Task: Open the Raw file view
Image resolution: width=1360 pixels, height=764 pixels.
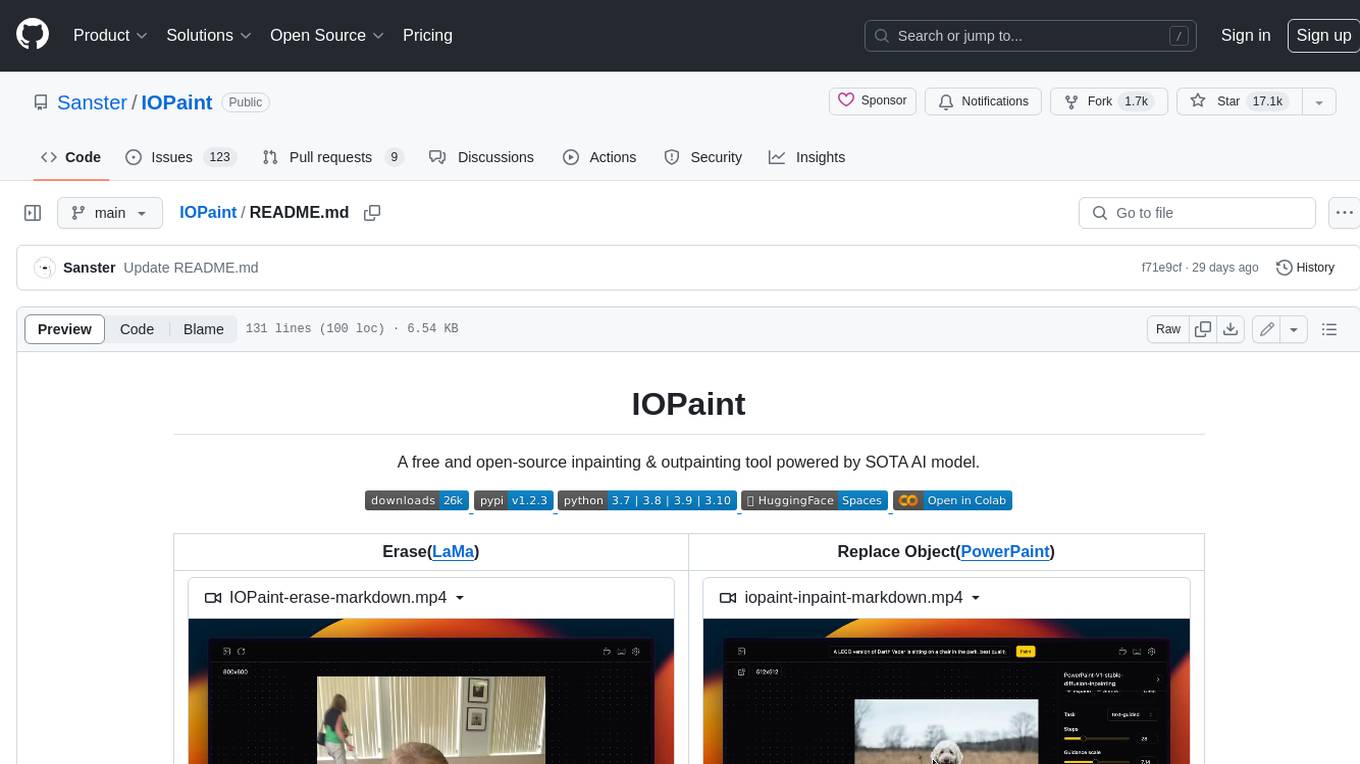Action: click(x=1168, y=329)
